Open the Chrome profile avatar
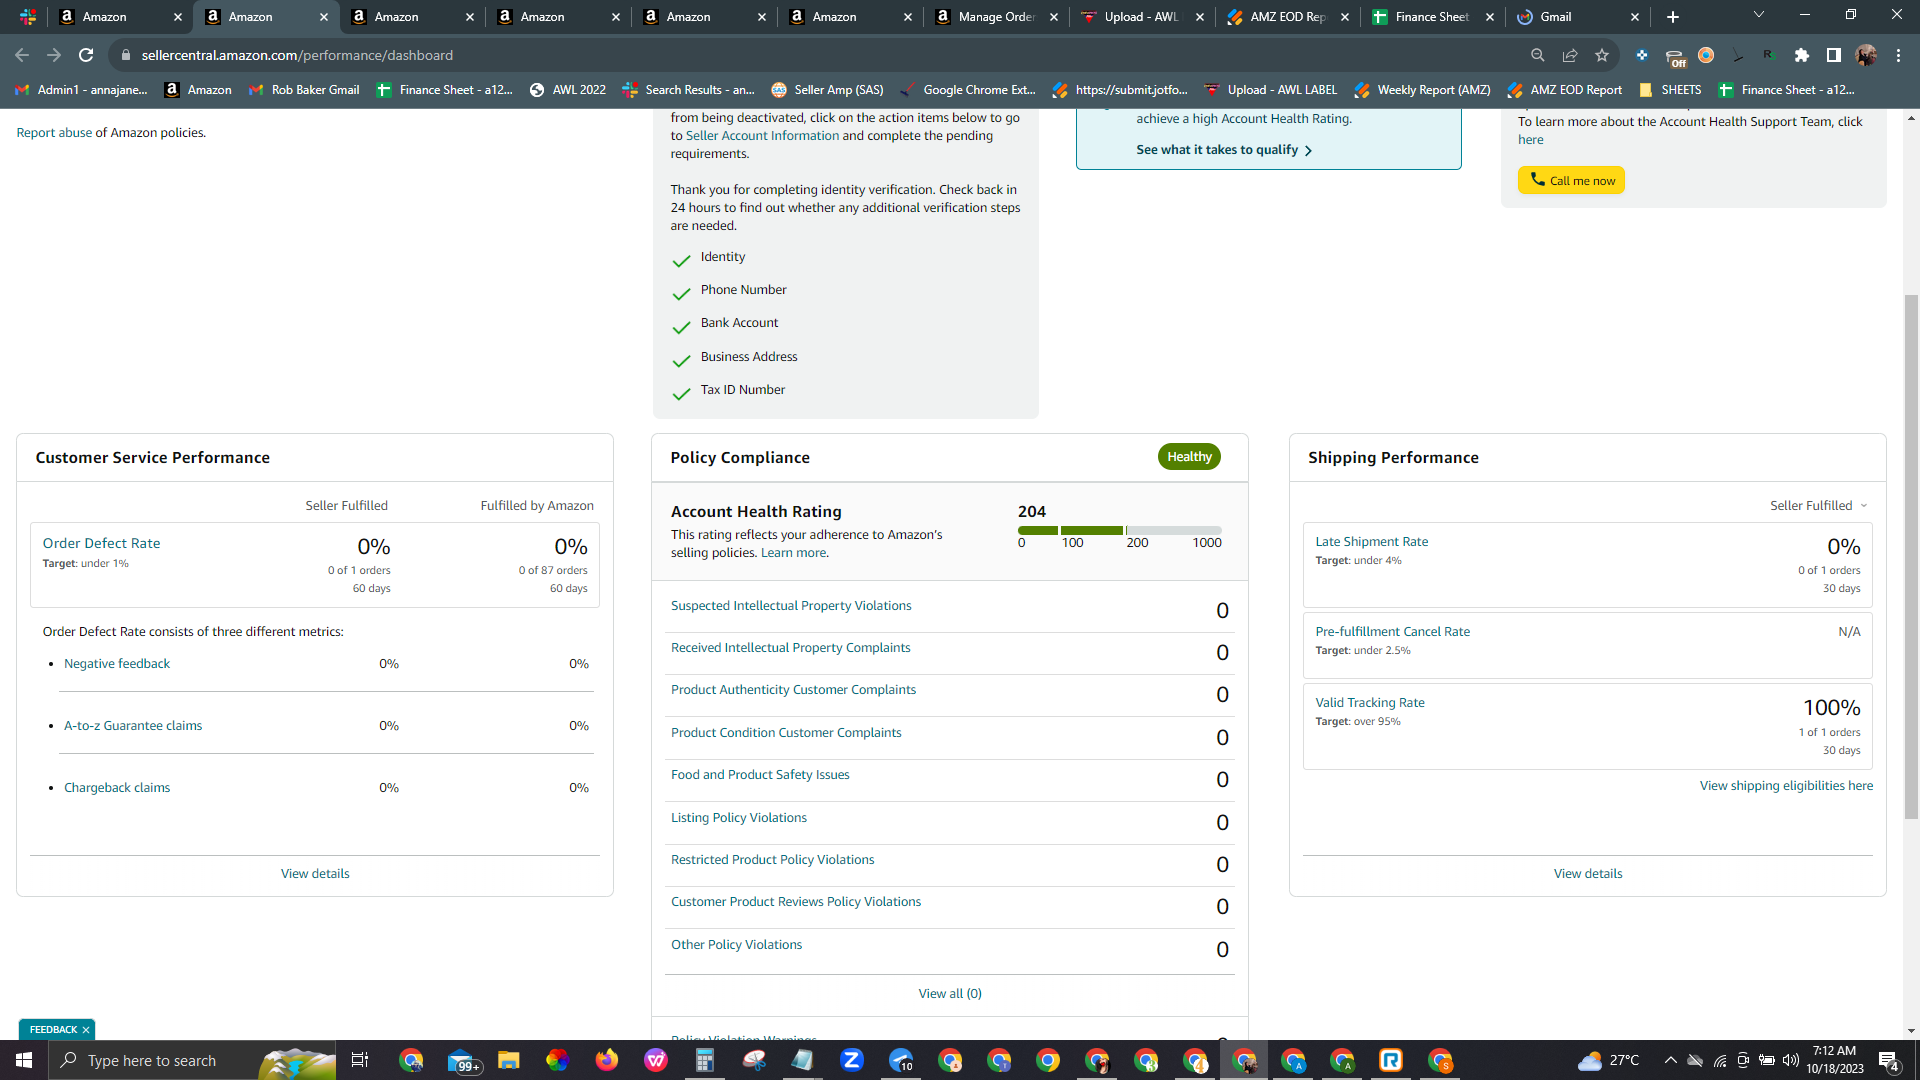This screenshot has width=1920, height=1080. [x=1866, y=55]
